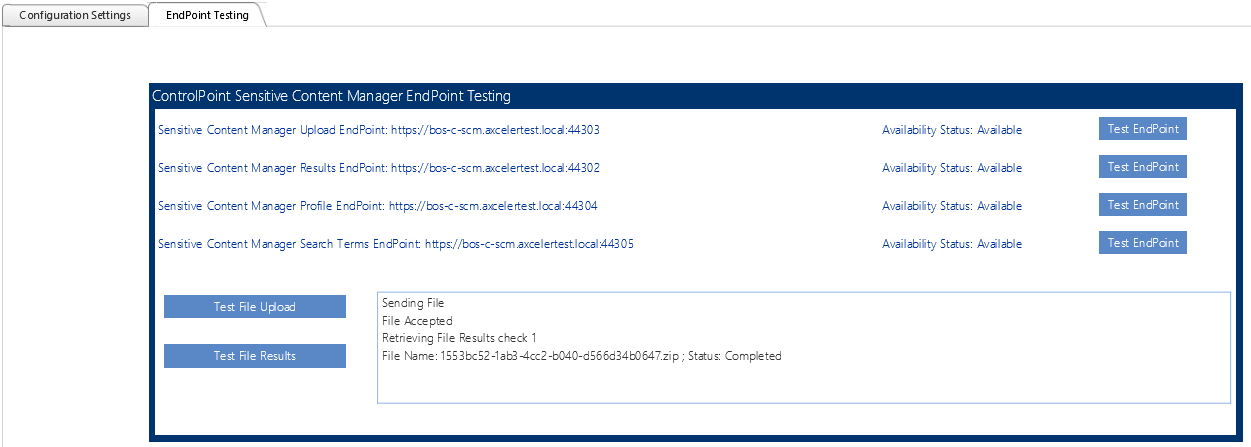Click the zip file name status line

pos(581,356)
